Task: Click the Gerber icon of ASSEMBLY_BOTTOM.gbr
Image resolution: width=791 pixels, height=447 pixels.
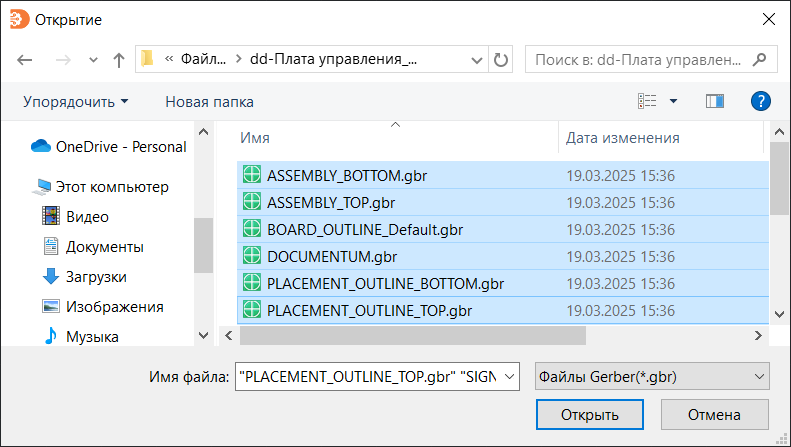Action: click(x=252, y=176)
